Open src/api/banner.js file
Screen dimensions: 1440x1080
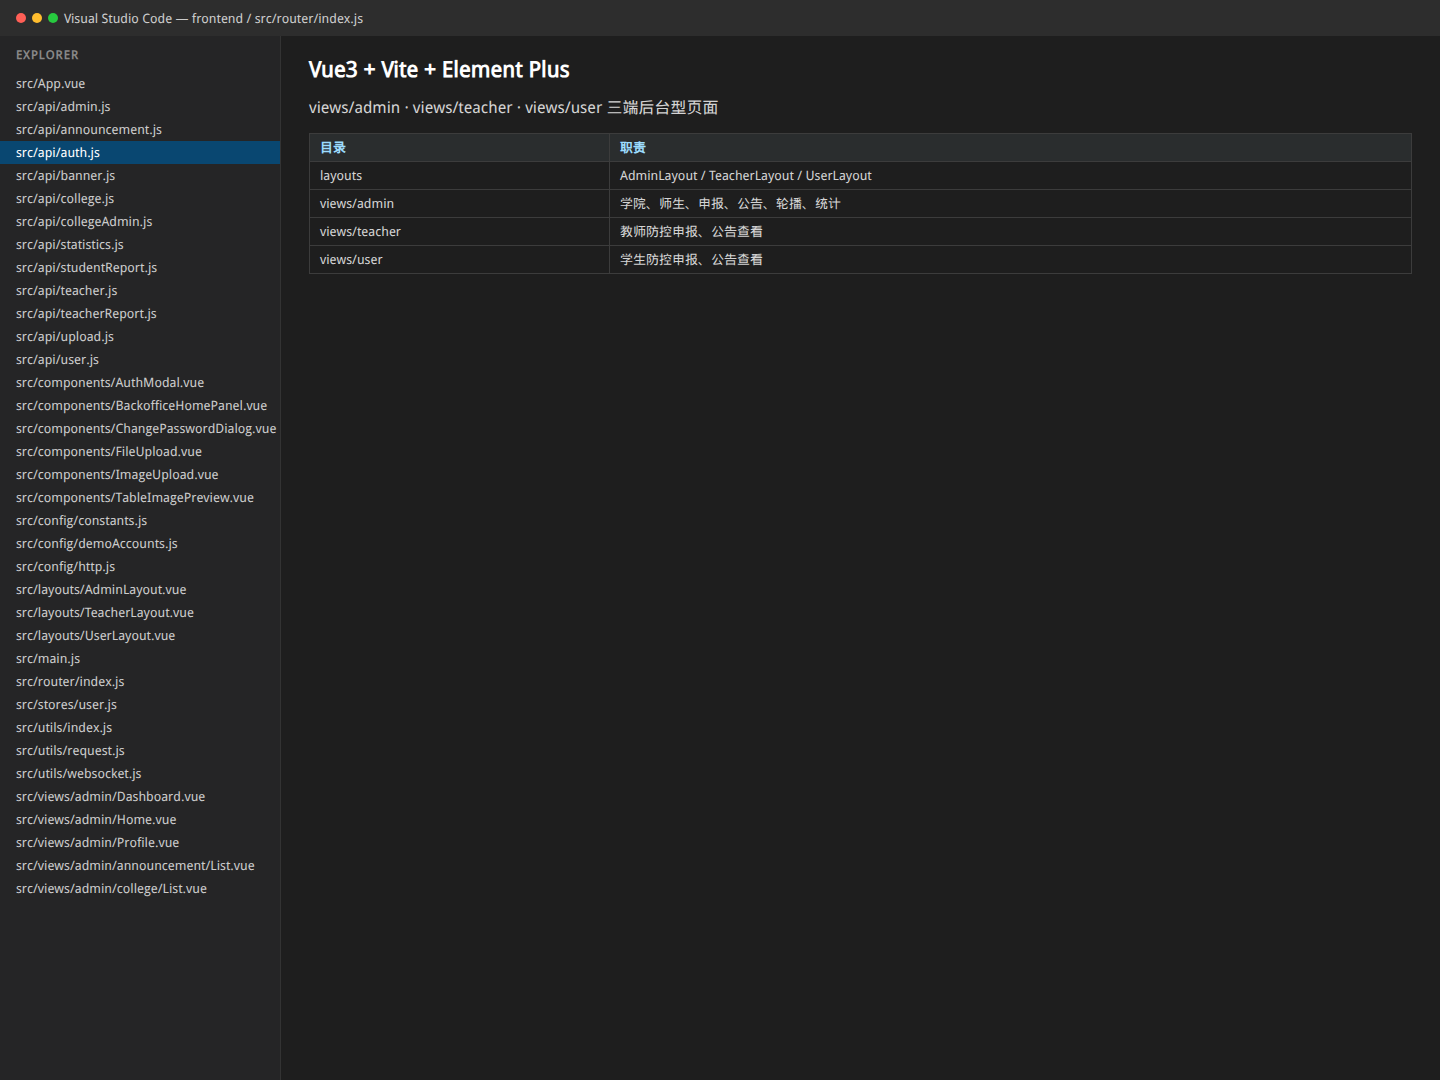(x=140, y=176)
